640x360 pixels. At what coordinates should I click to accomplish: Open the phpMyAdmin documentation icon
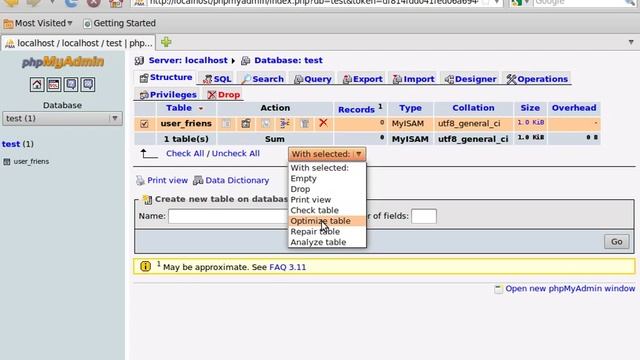point(71,84)
